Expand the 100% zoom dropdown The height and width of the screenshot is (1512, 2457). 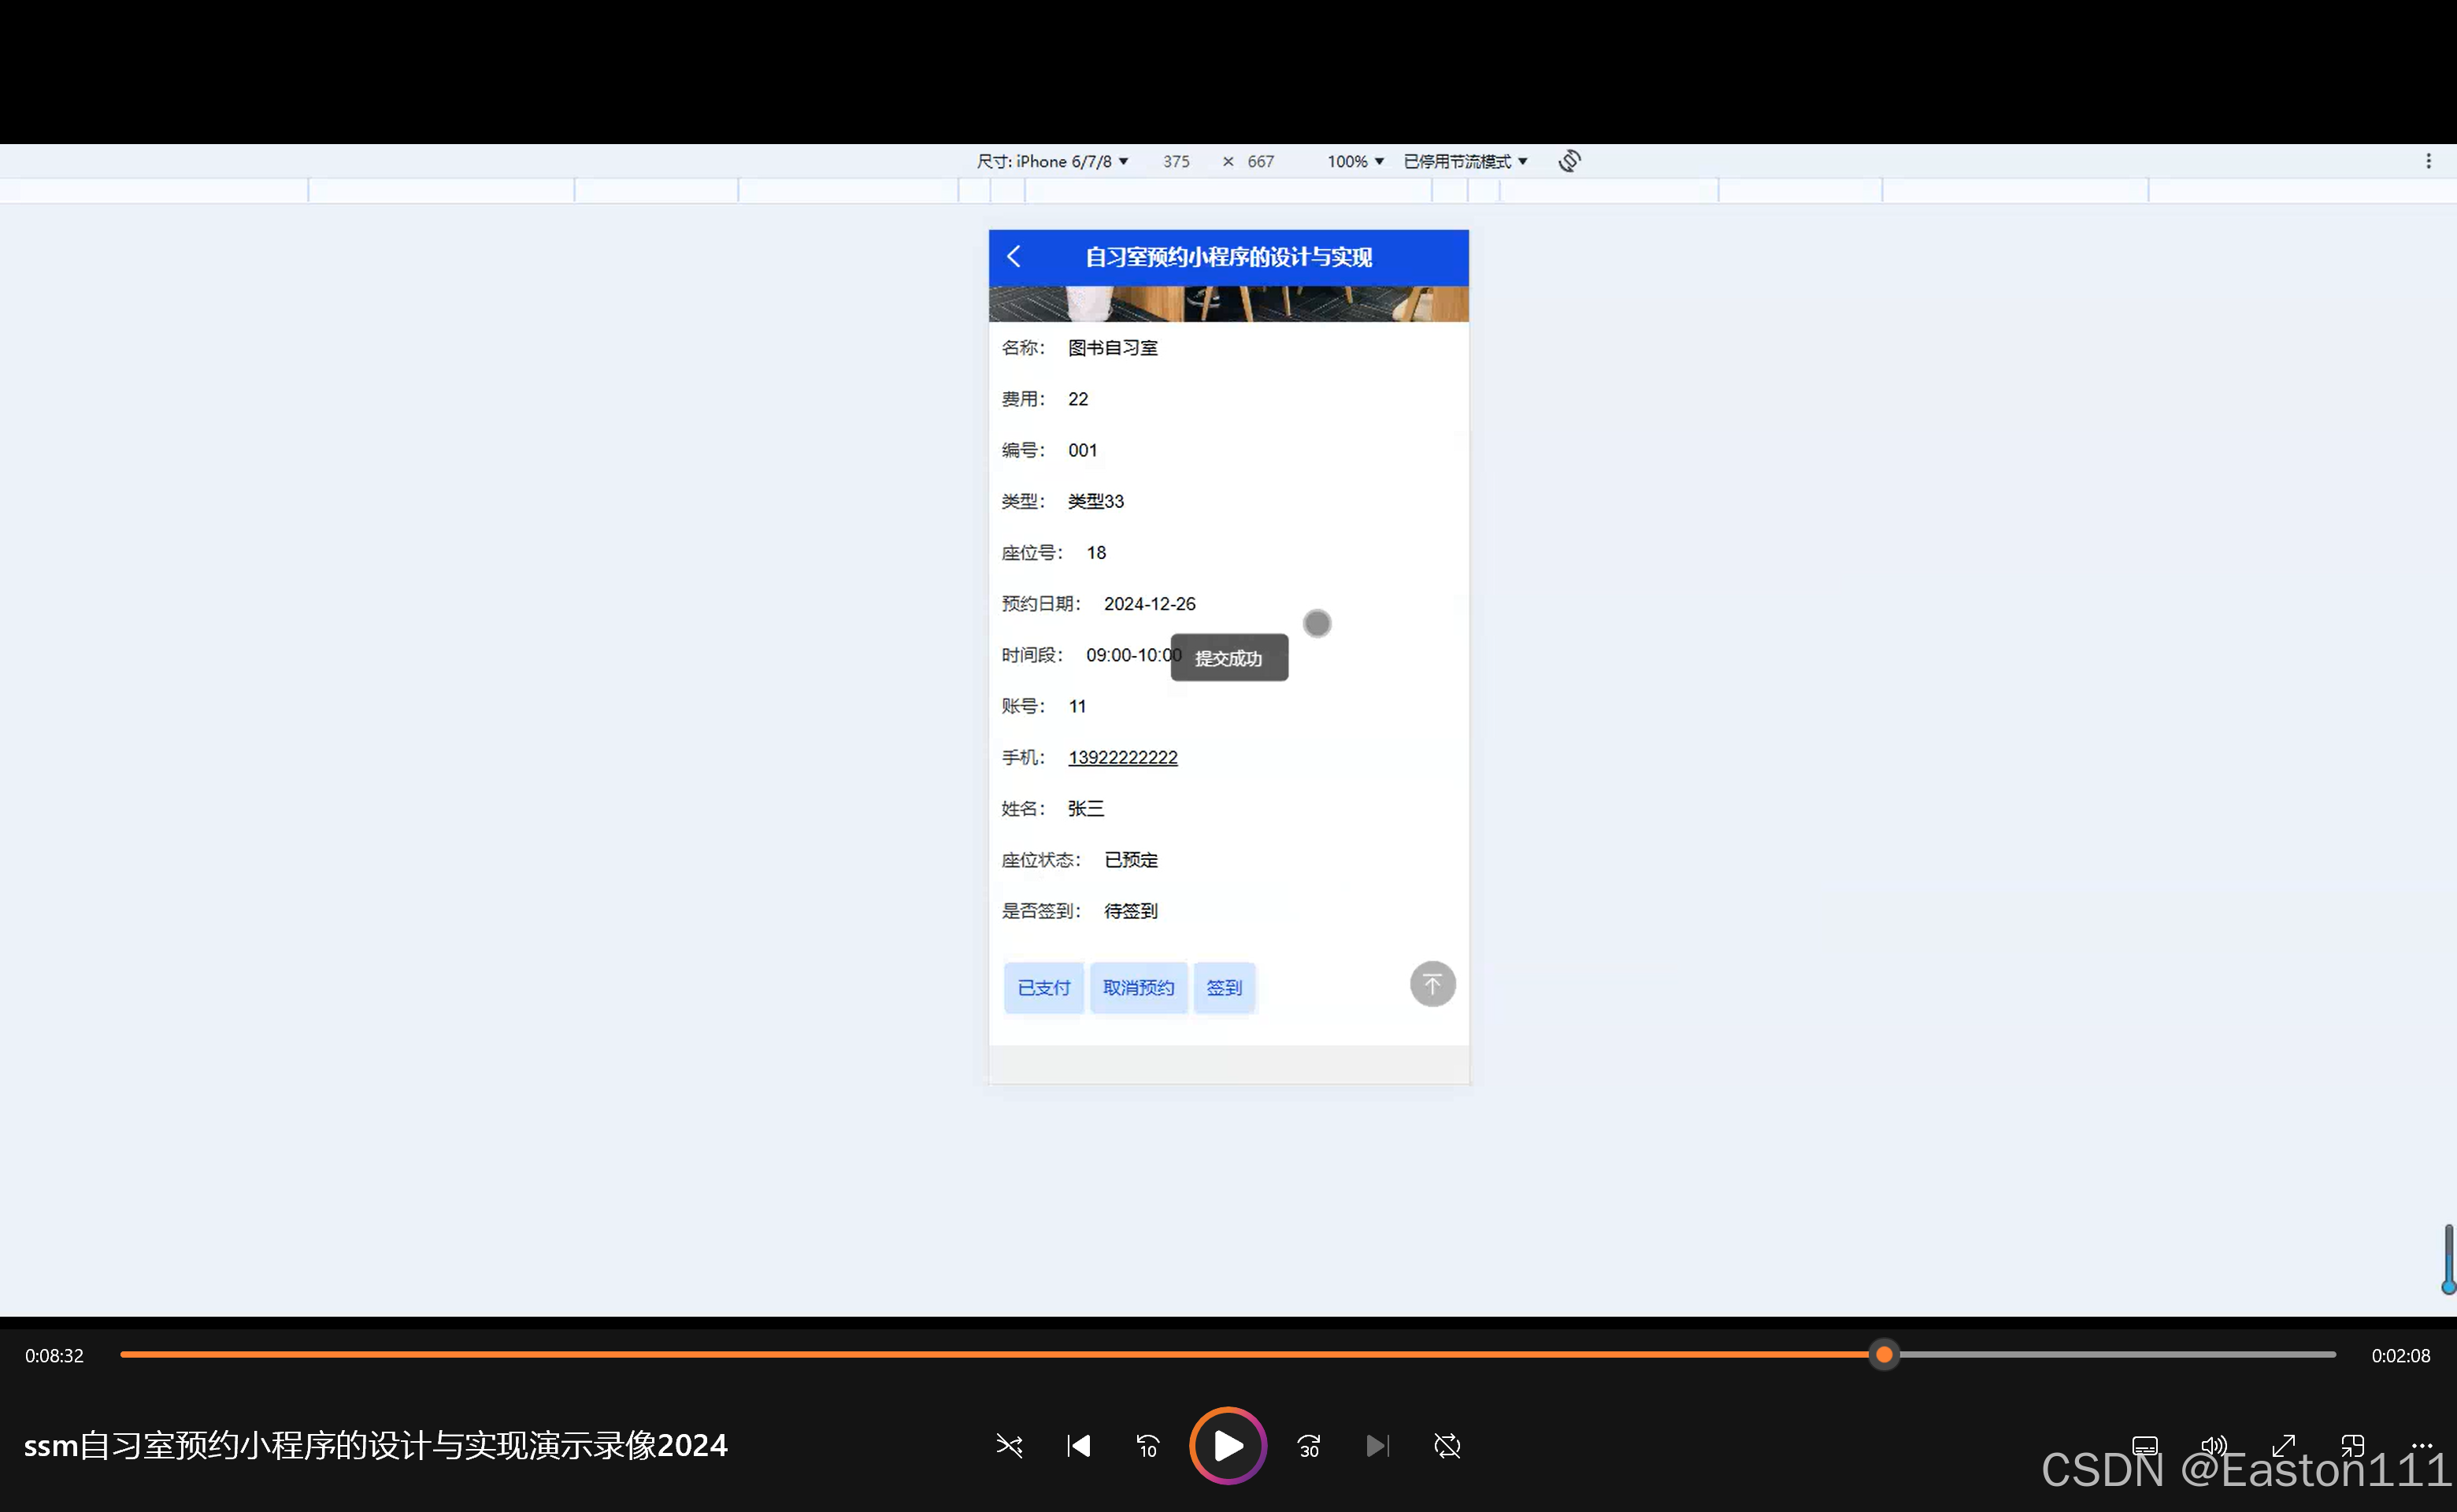[1355, 161]
